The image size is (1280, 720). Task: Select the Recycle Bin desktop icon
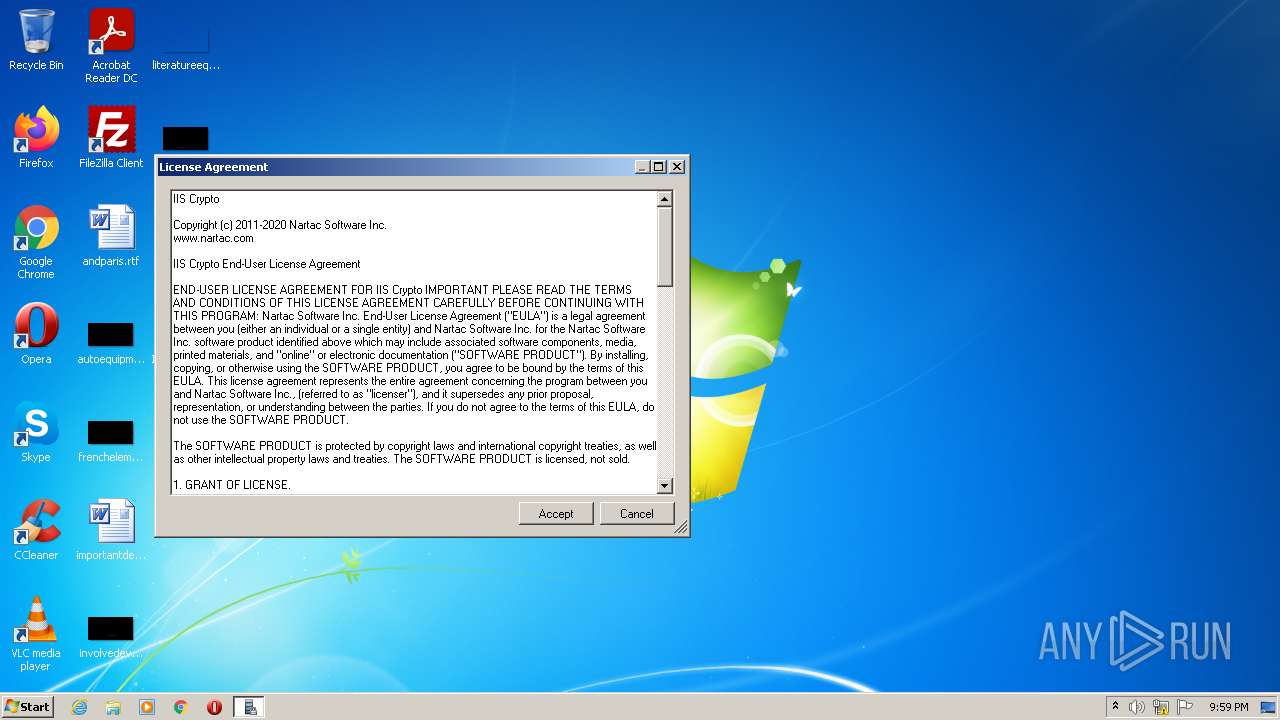36,40
